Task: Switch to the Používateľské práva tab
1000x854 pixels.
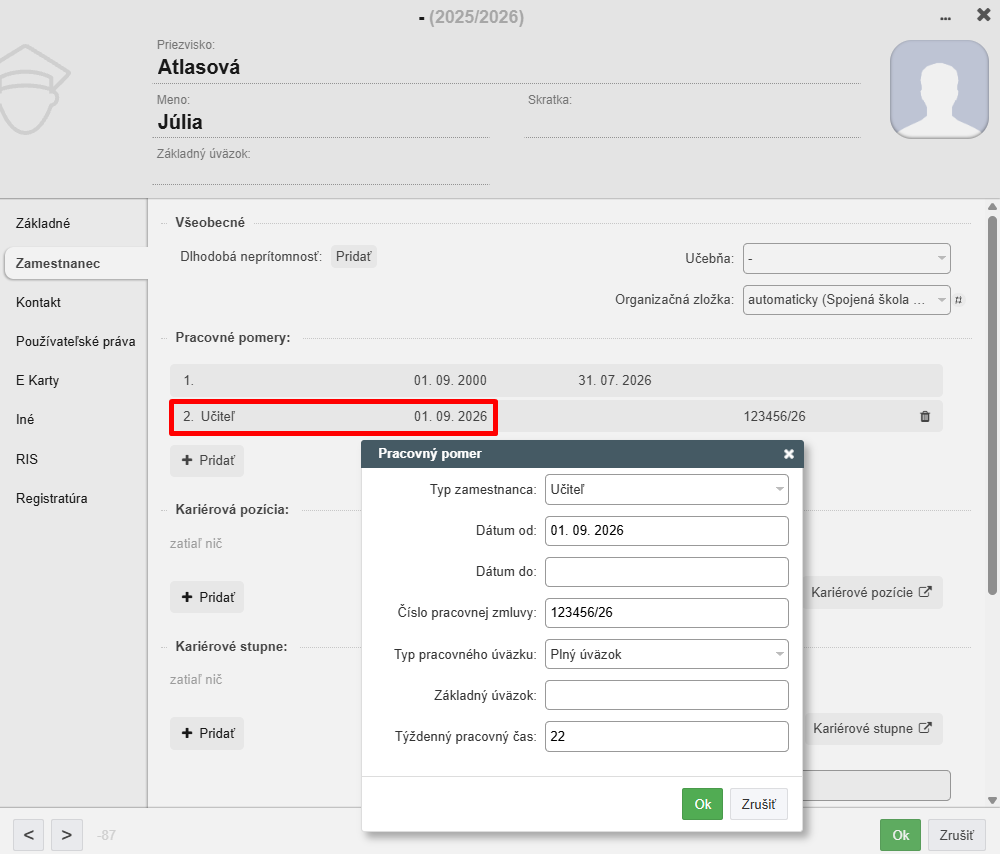Action: (75, 341)
